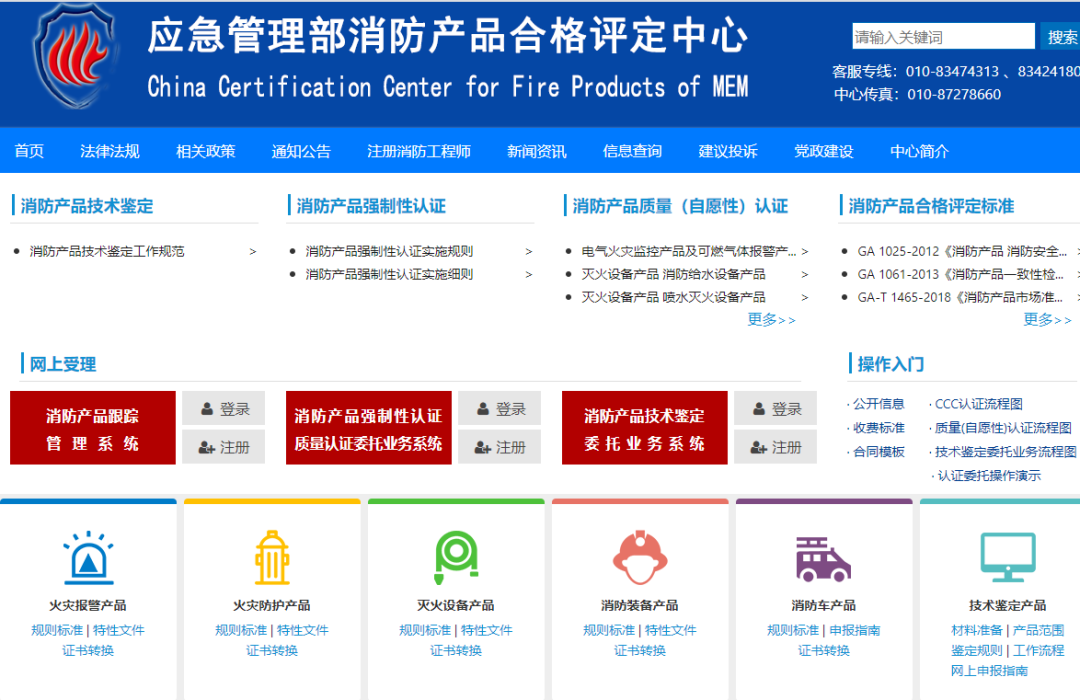Click 消防产品强制性认证实施细则 link
Image resolution: width=1080 pixels, height=700 pixels.
tap(389, 274)
